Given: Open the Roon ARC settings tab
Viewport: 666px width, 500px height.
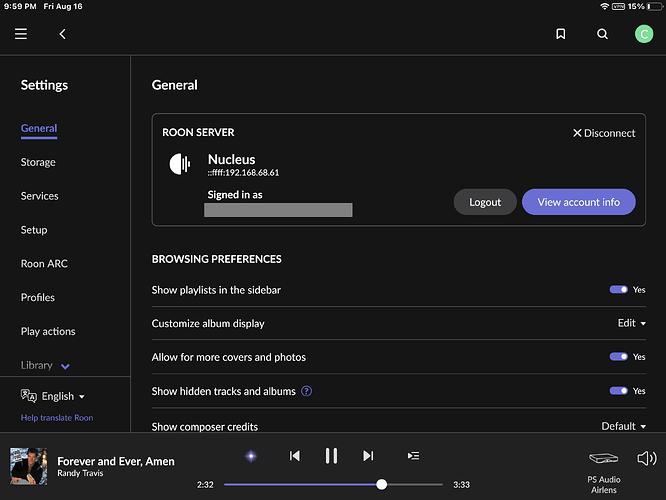Looking at the screenshot, I should click(x=44, y=264).
